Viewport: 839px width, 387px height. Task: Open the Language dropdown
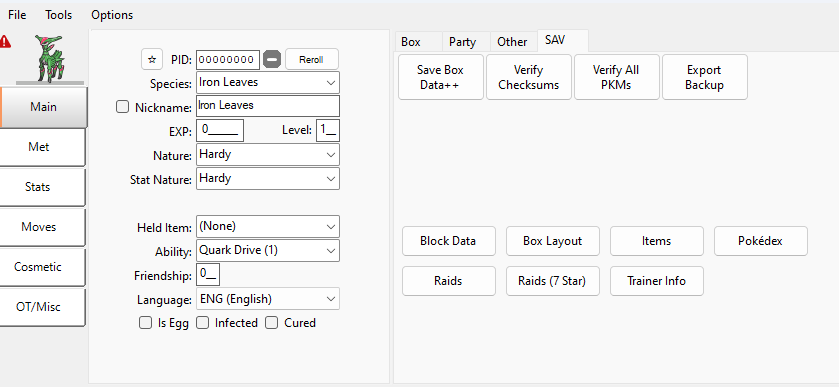(x=268, y=299)
